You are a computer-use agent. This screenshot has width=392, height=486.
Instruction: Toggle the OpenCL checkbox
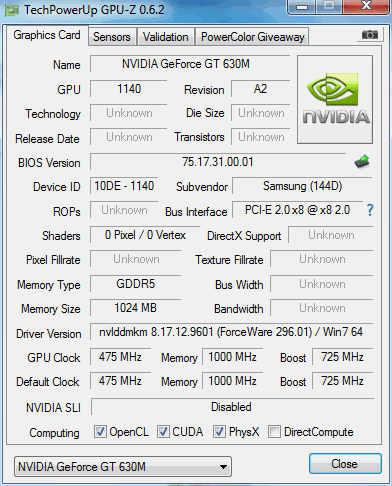100,431
